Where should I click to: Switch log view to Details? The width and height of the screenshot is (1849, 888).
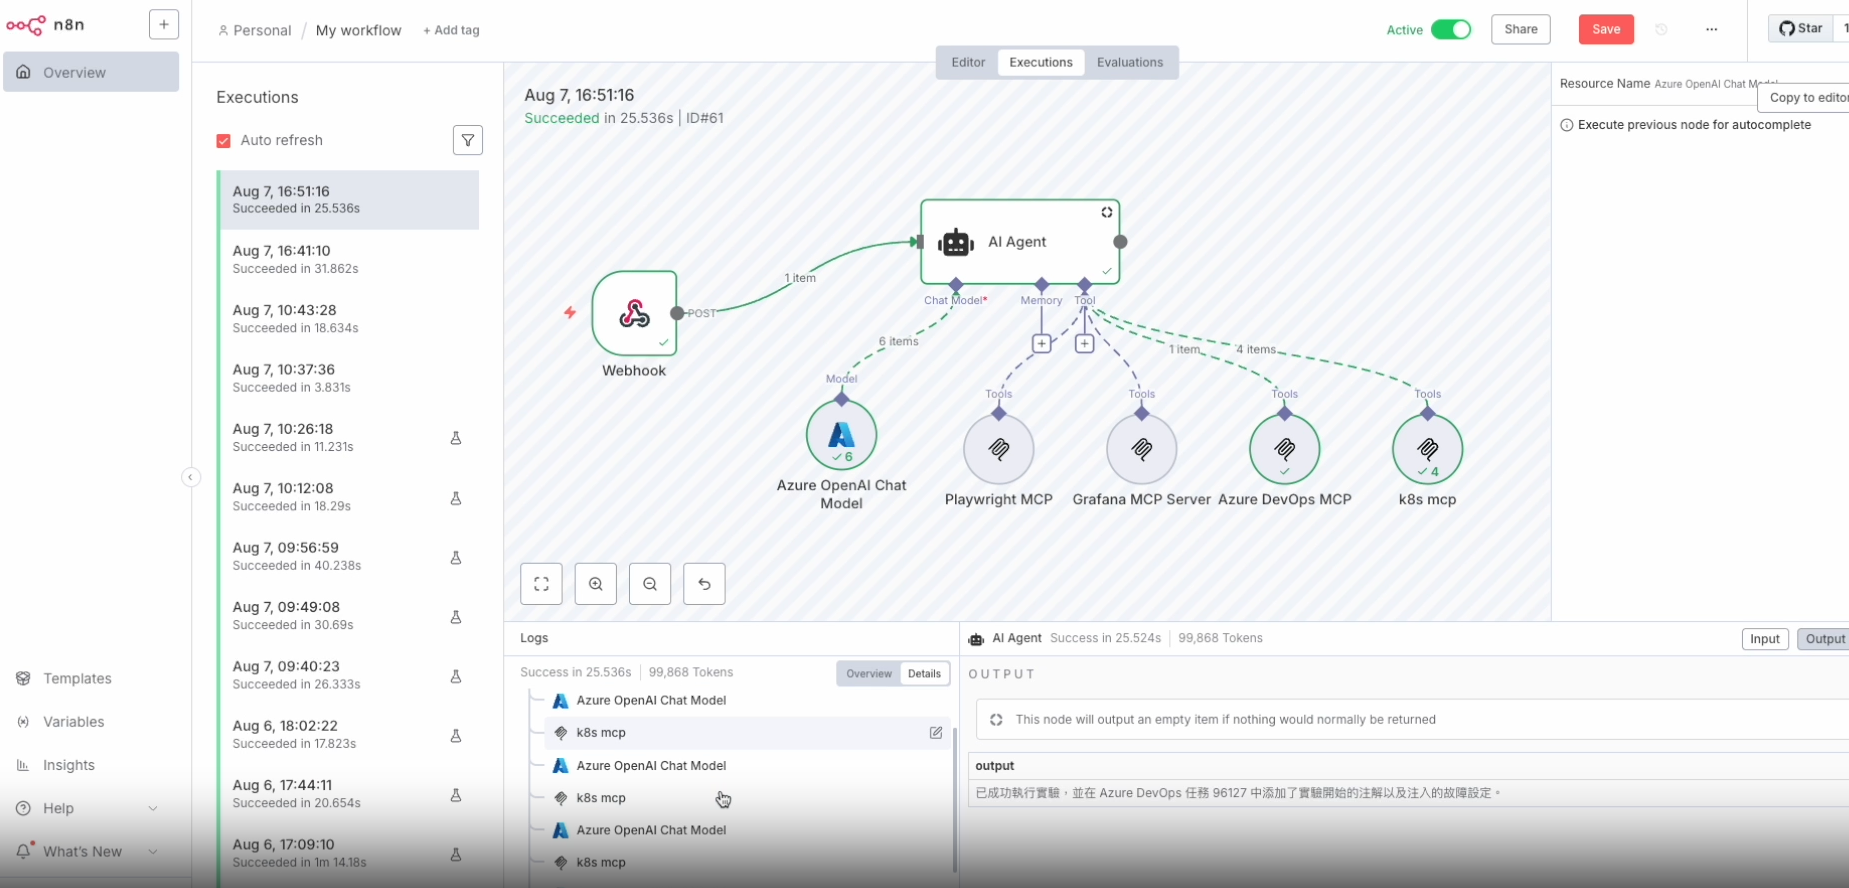point(924,674)
